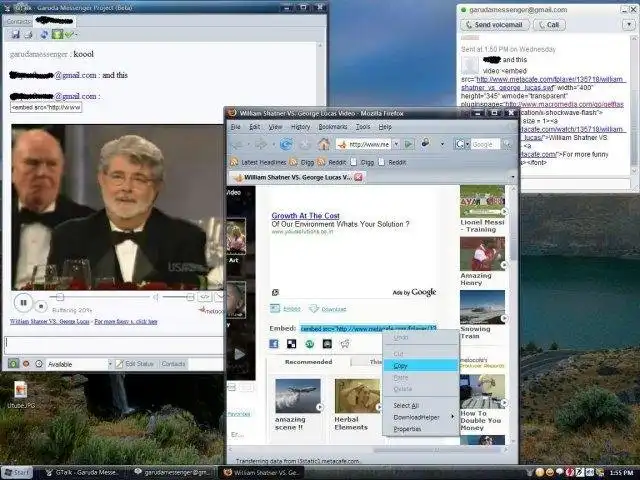Viewport: 640px width, 480px height.
Task: Click the Google search box in Firefox
Action: pyautogui.click(x=485, y=144)
